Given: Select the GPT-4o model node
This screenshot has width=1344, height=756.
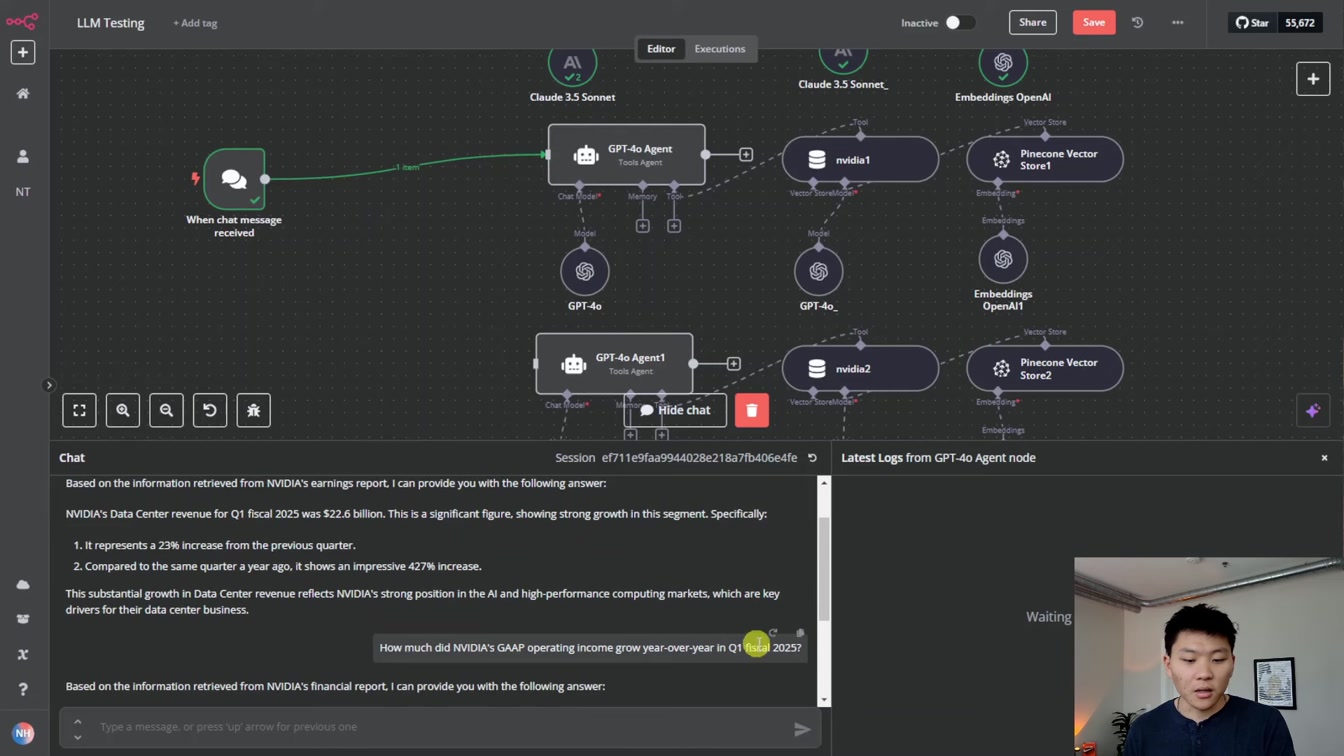Looking at the screenshot, I should tap(585, 271).
